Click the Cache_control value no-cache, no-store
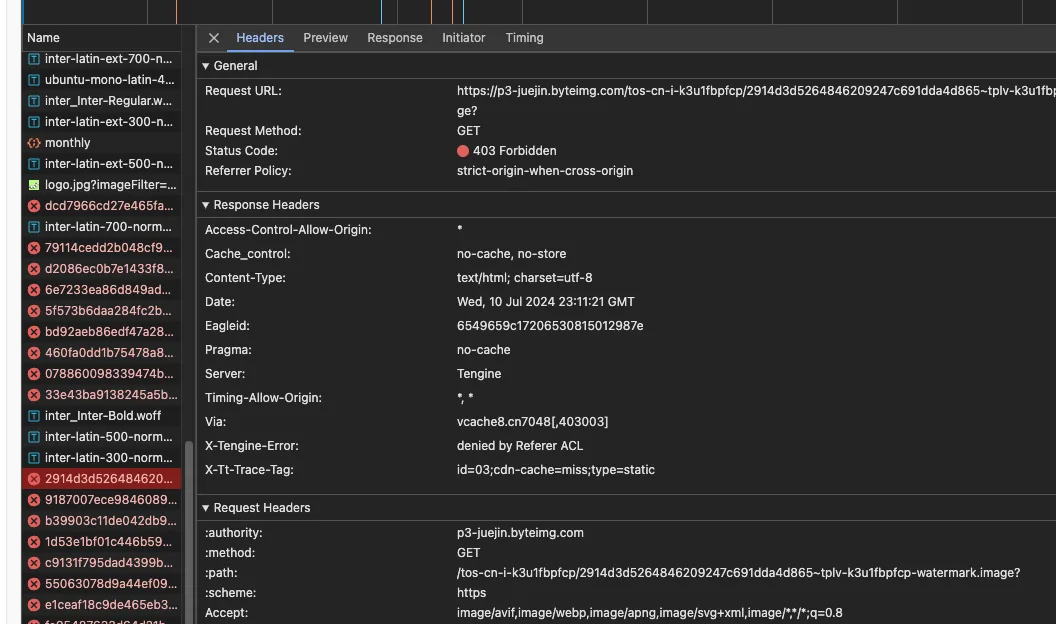Image resolution: width=1056 pixels, height=624 pixels. pyautogui.click(x=511, y=254)
